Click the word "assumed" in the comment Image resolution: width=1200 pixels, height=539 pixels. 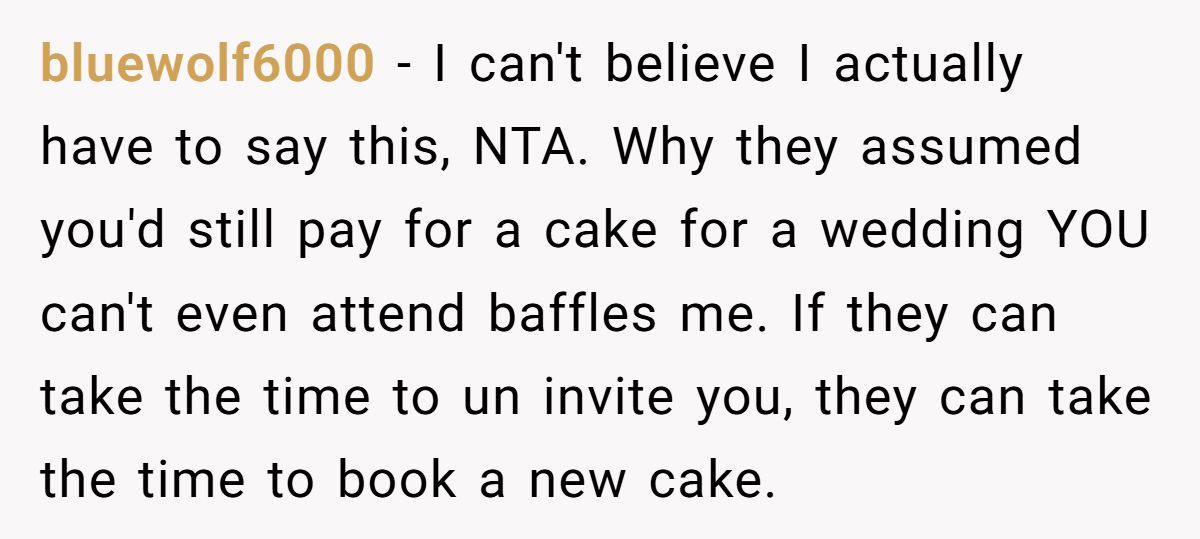coord(970,148)
